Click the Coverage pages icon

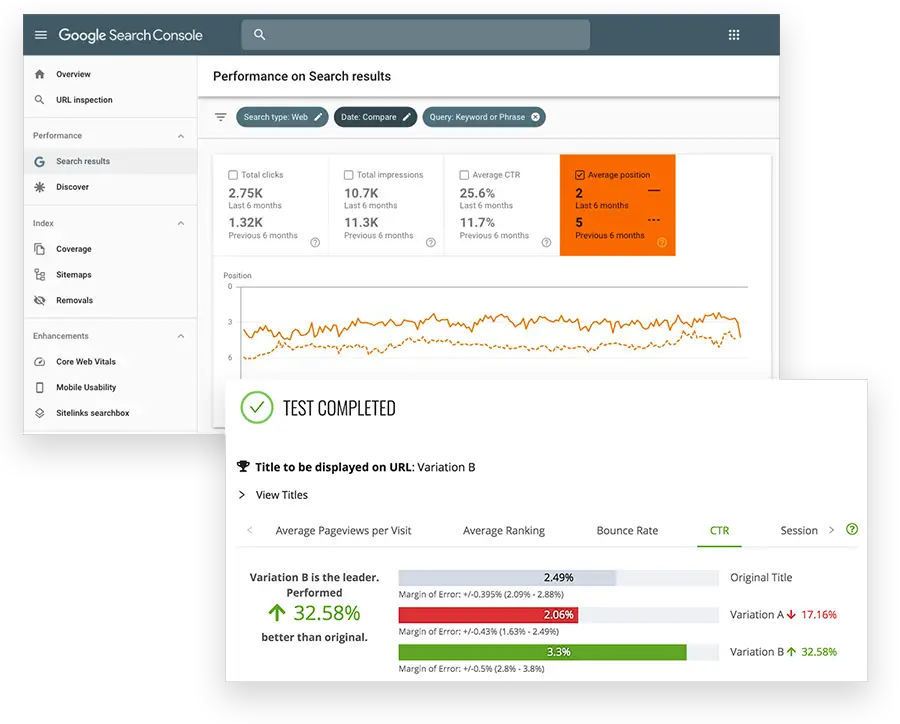point(40,249)
